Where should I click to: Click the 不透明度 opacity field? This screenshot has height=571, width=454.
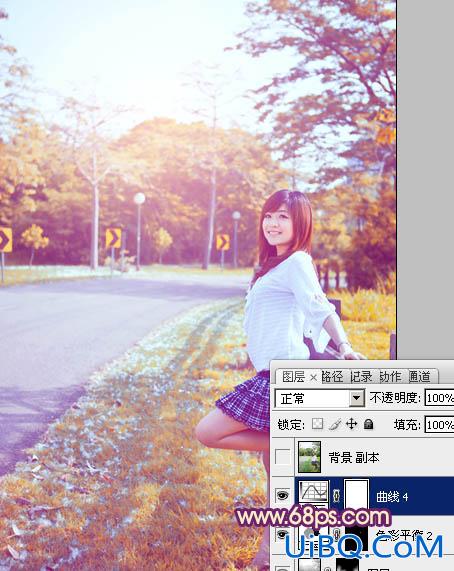439,398
